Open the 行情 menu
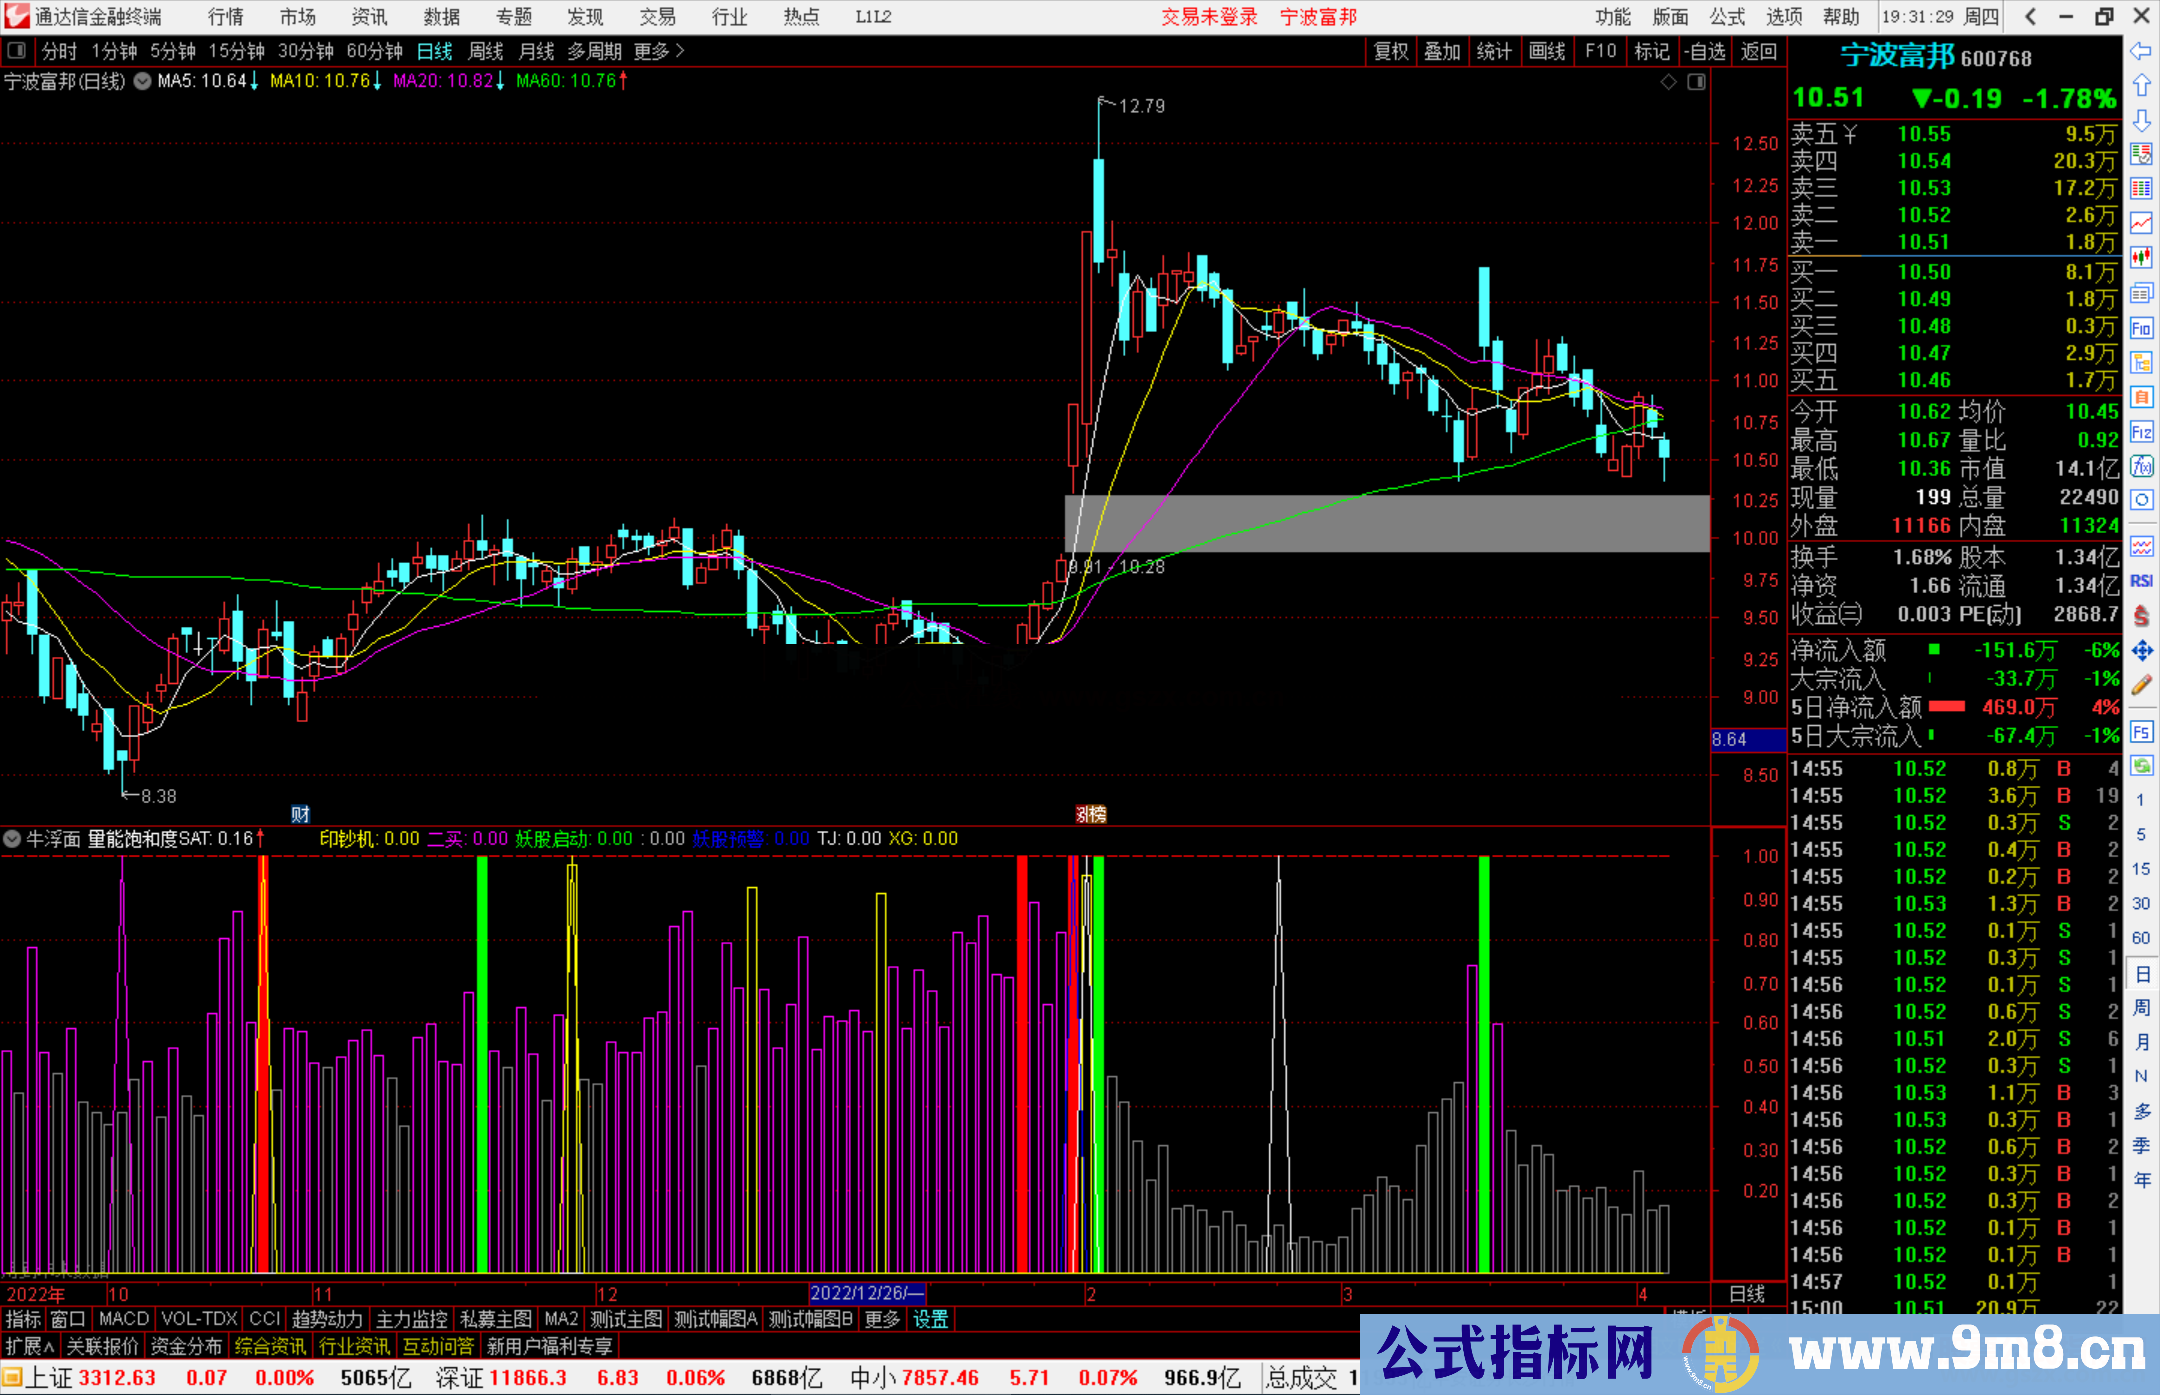The width and height of the screenshot is (2160, 1395). click(x=225, y=17)
